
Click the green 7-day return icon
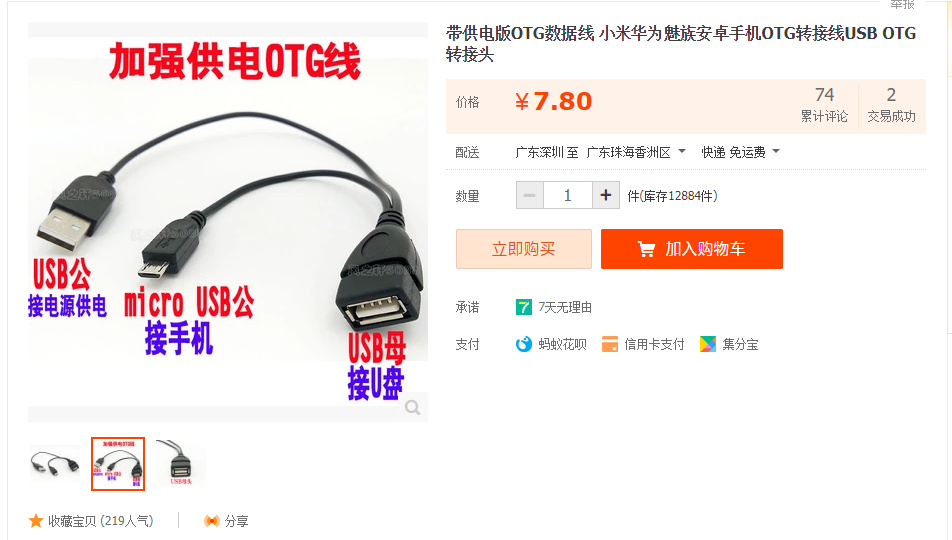[523, 307]
